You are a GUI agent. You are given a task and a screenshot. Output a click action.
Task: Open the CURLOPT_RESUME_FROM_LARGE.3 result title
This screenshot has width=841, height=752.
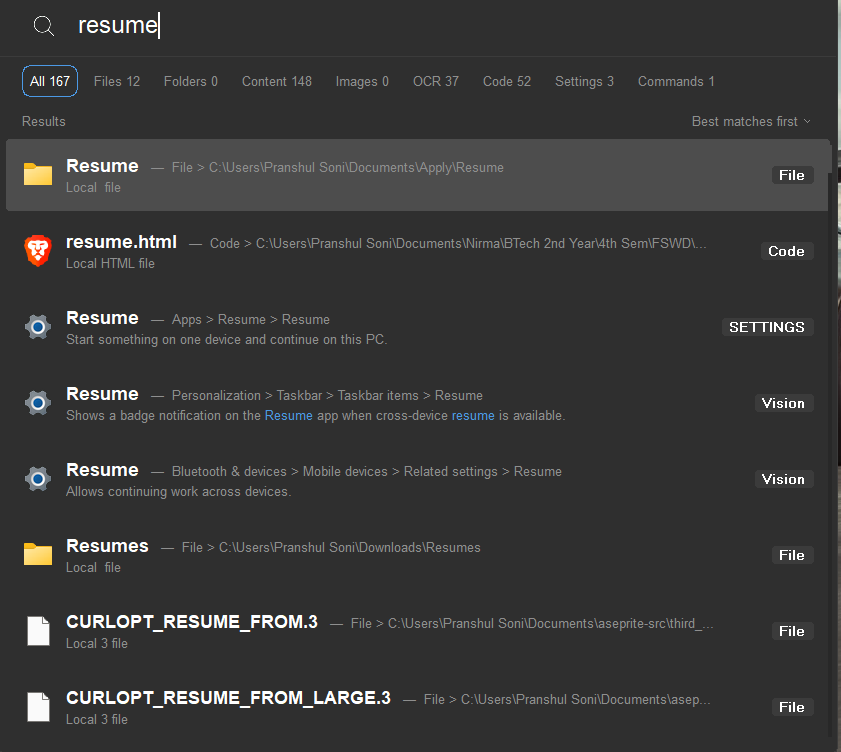click(x=228, y=698)
